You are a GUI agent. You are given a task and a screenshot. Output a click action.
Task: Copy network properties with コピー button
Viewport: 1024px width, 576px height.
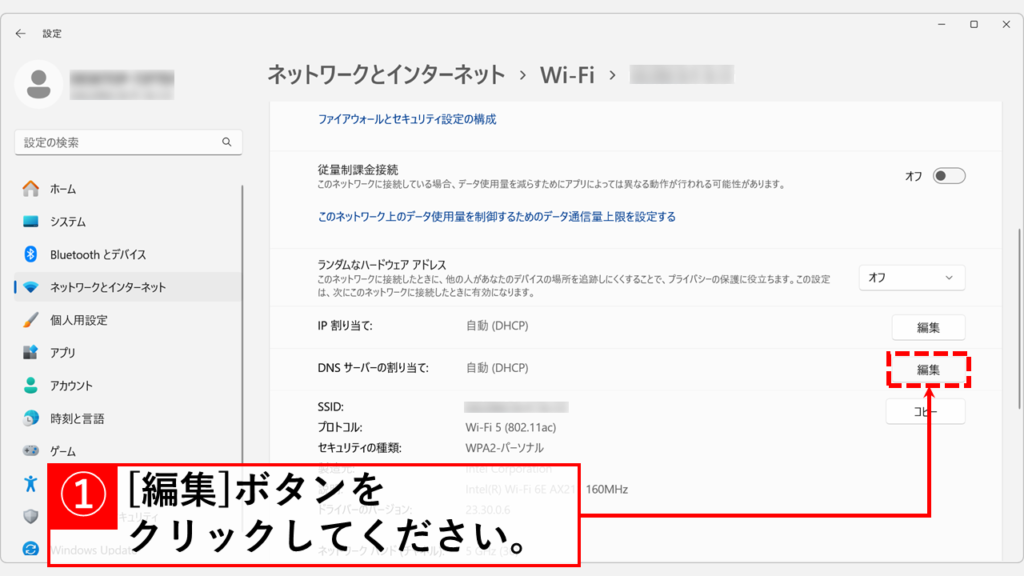[925, 411]
